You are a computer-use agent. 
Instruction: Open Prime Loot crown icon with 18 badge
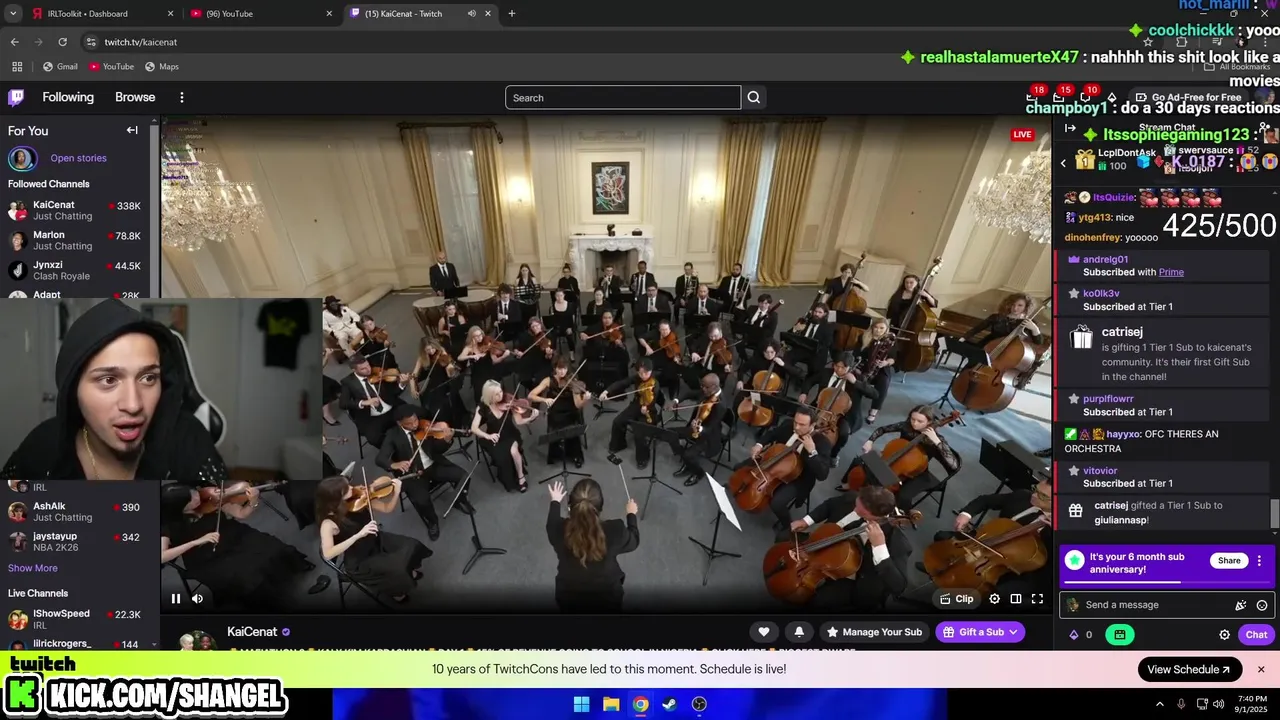coord(1033,97)
